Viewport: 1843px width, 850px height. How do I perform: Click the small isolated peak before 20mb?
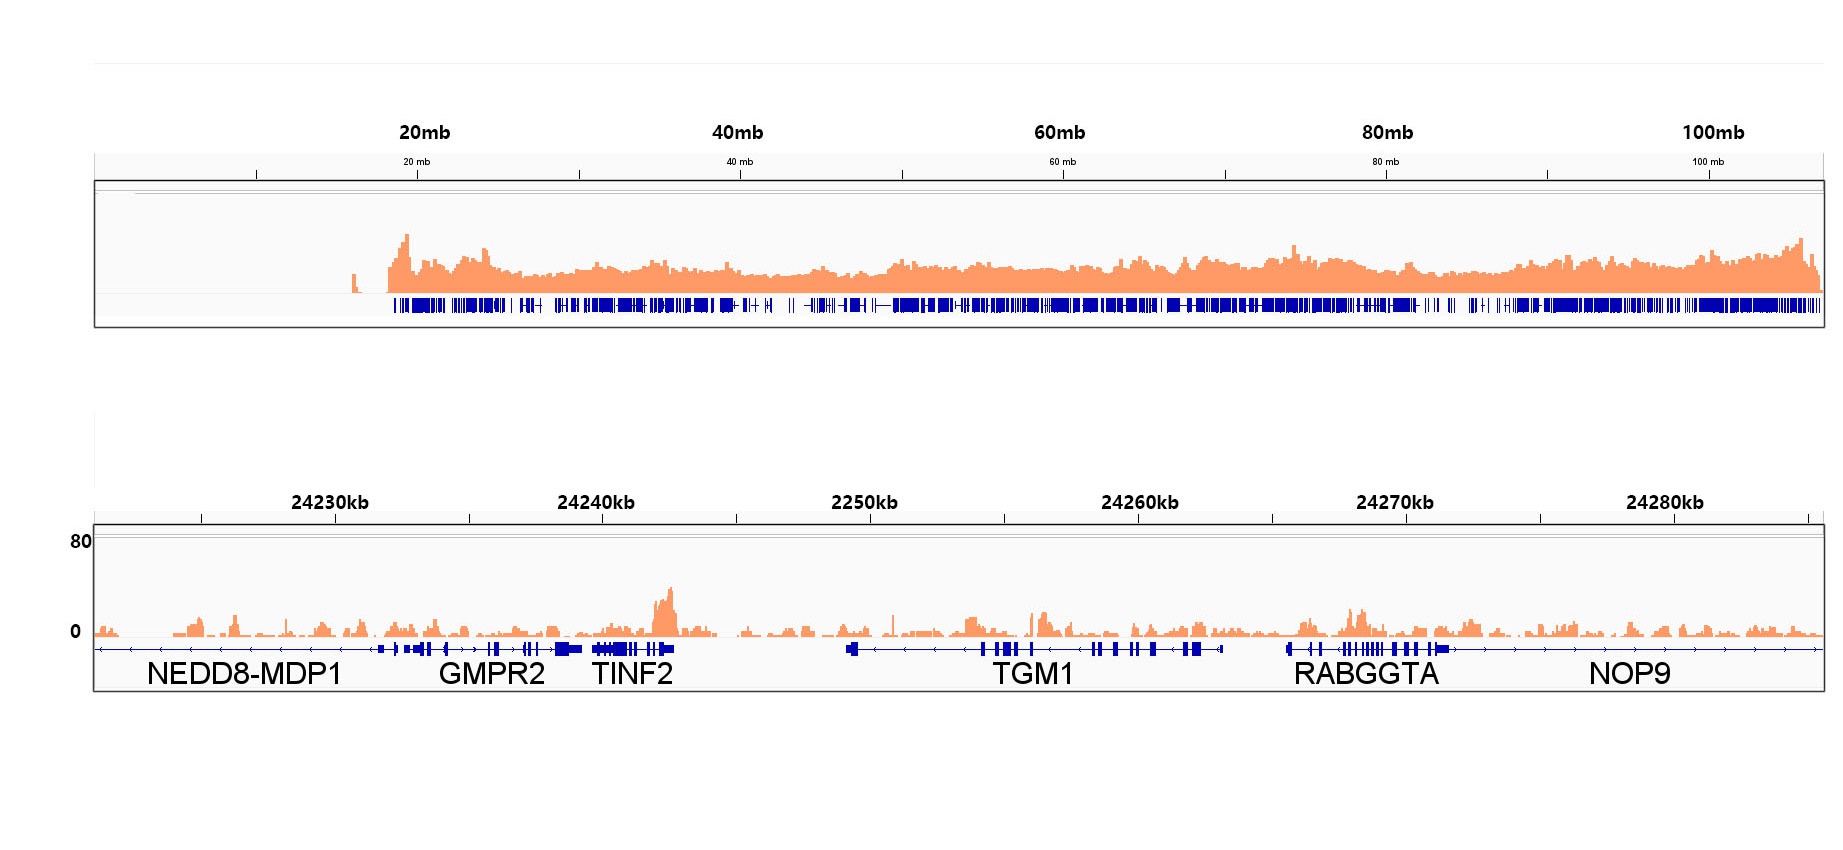[x=354, y=283]
